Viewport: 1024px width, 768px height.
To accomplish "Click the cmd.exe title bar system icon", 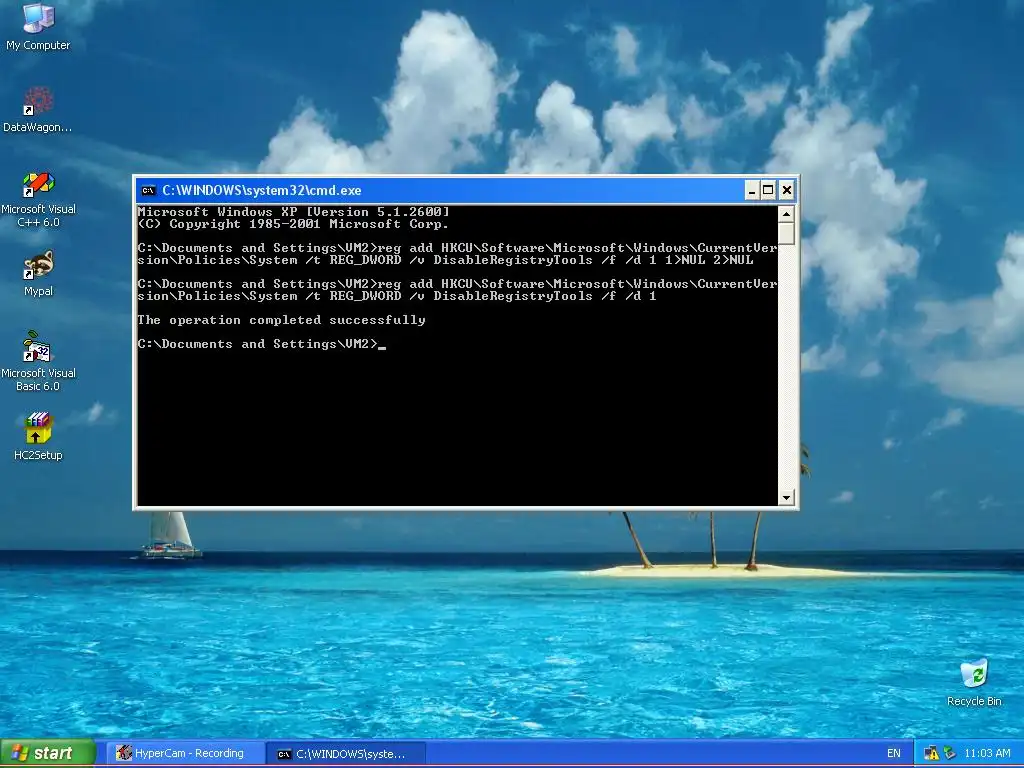I will click(149, 191).
